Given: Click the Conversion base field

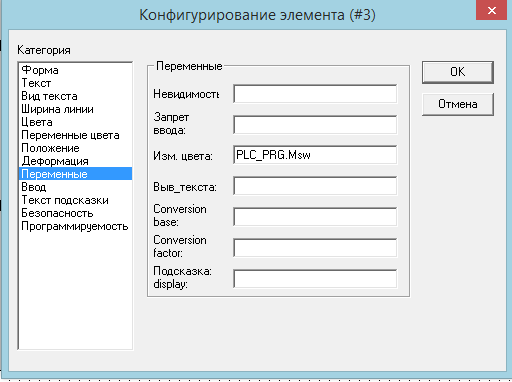Looking at the screenshot, I should tap(315, 217).
